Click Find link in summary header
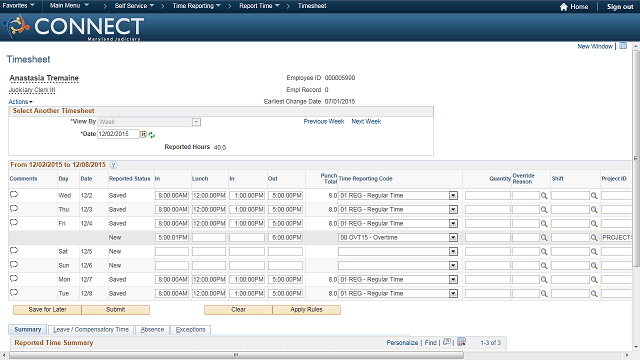Viewport: 640px width, 360px height. coord(431,342)
